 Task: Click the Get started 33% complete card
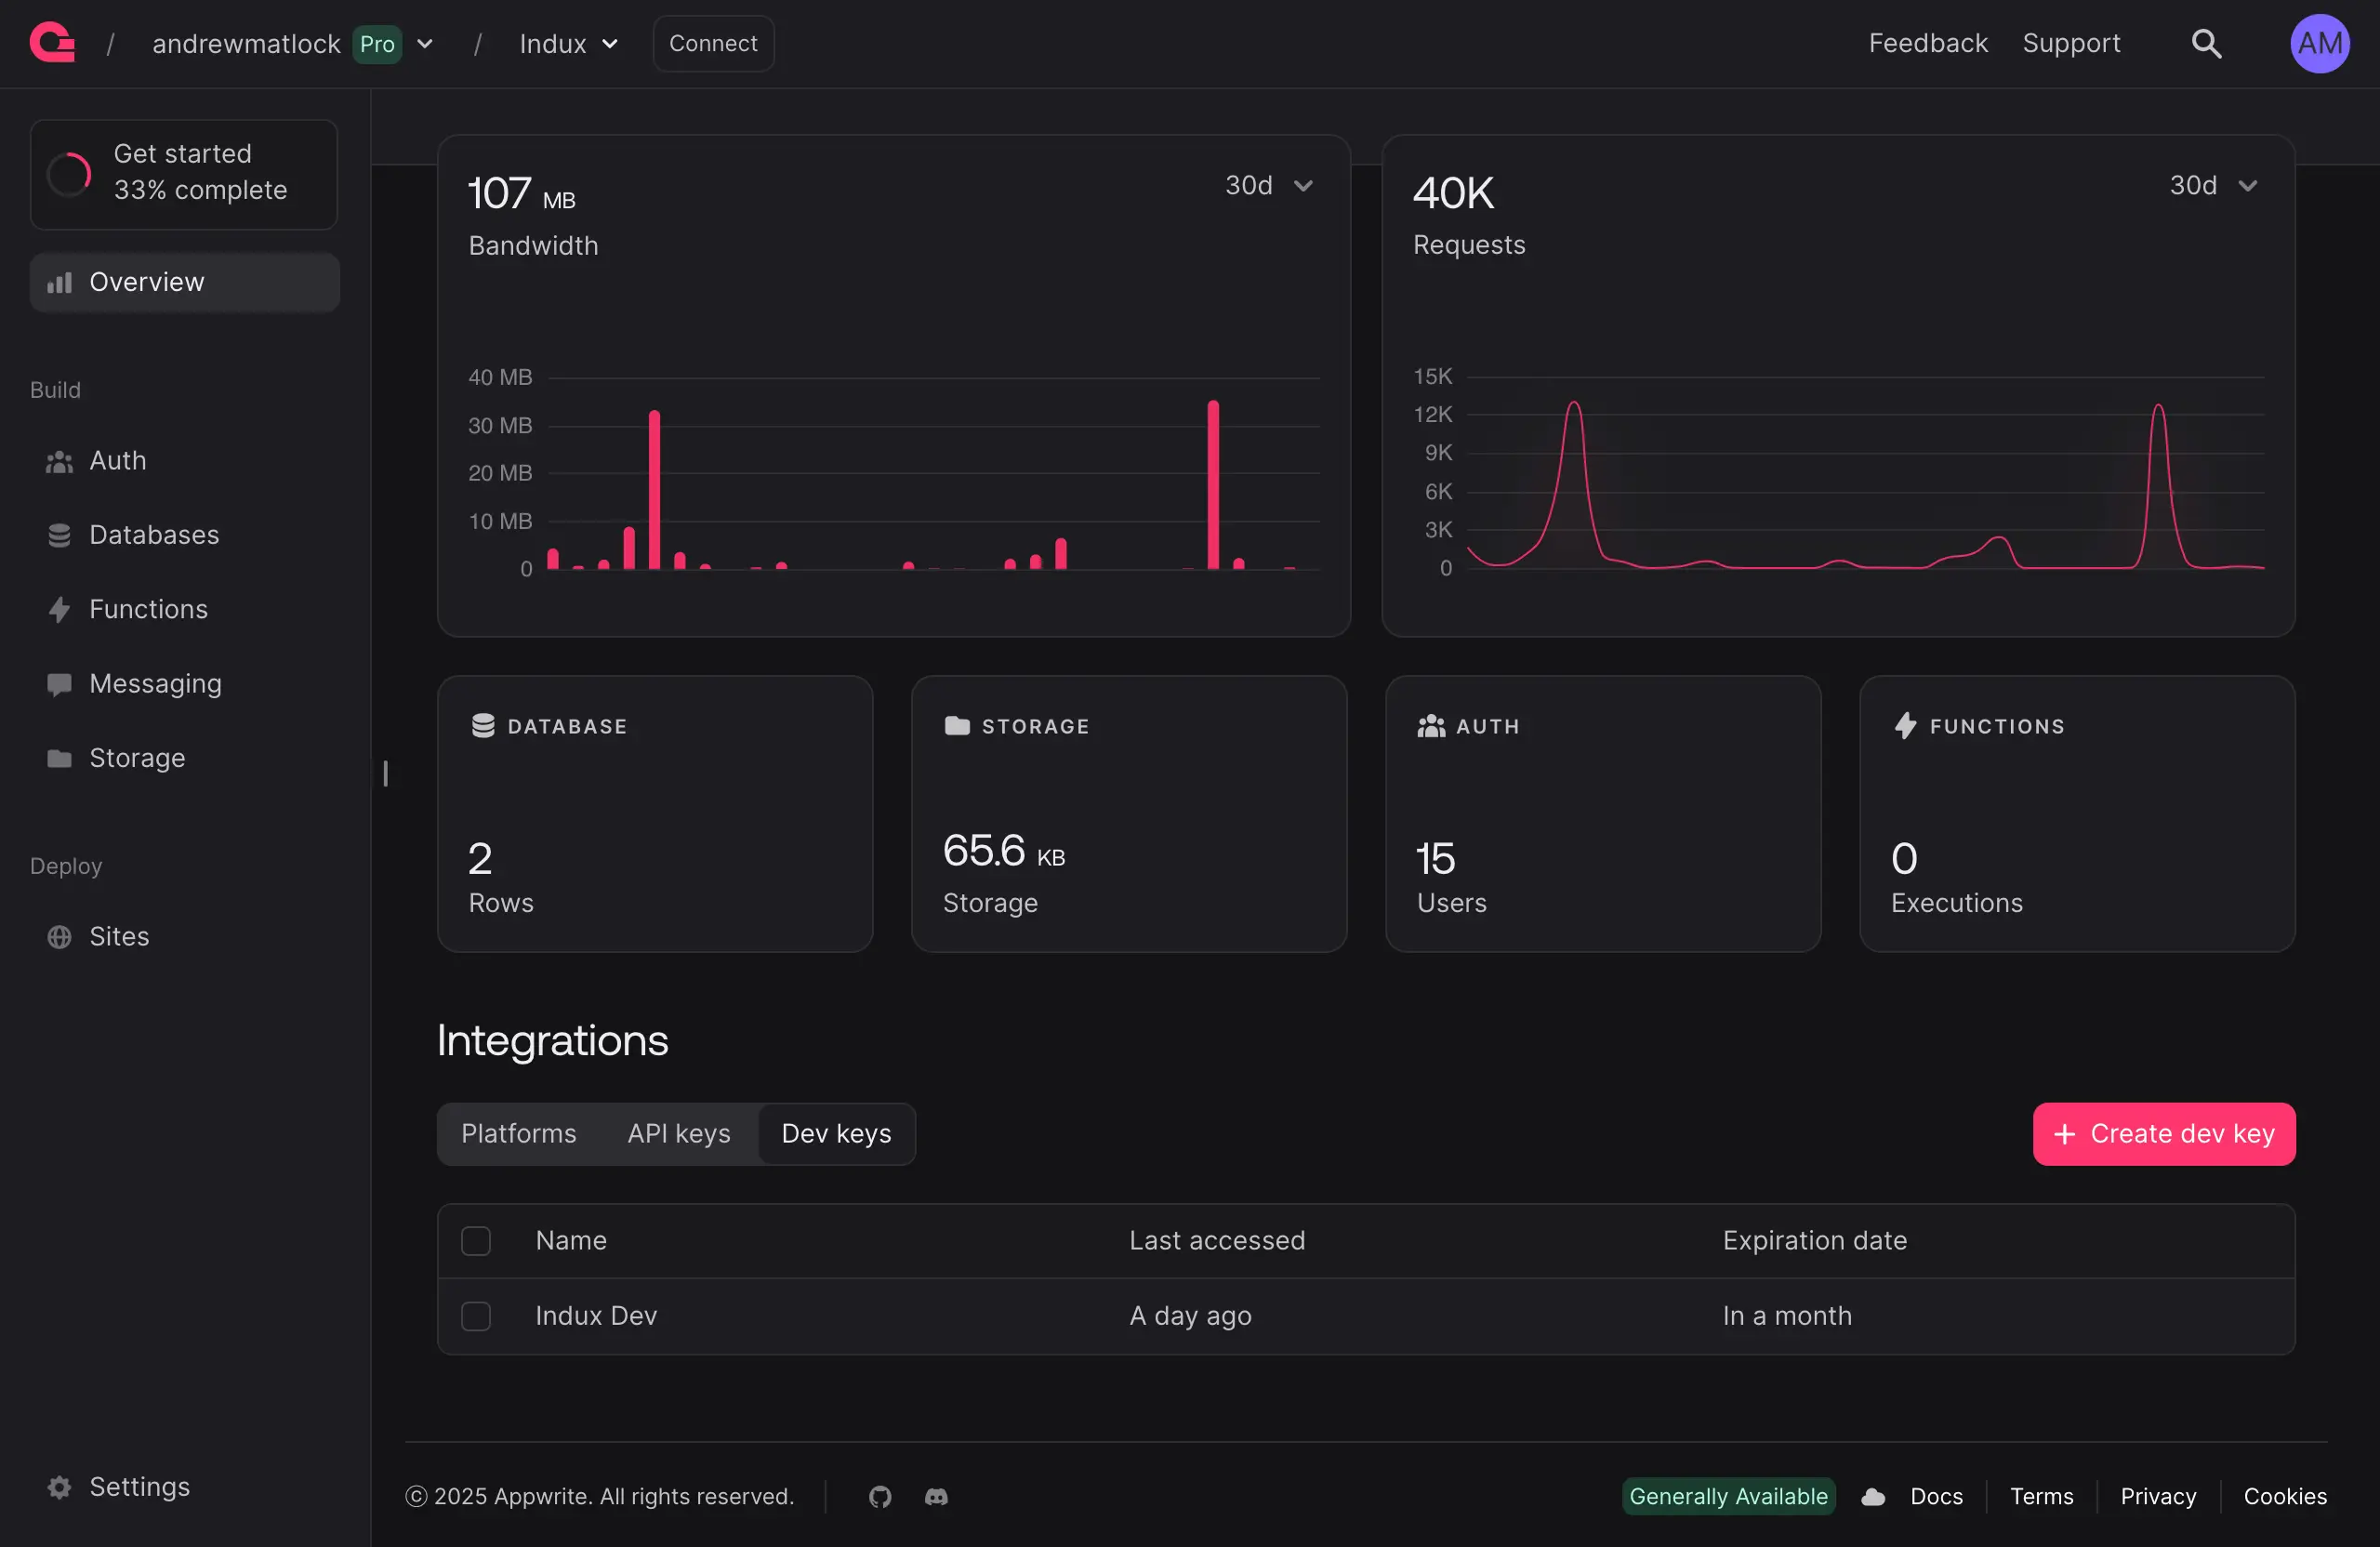[184, 175]
